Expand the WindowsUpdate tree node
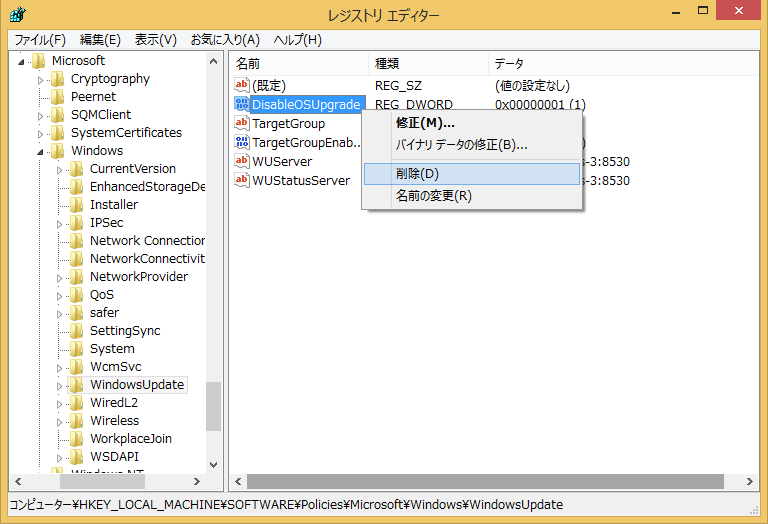Image resolution: width=768 pixels, height=524 pixels. click(59, 386)
